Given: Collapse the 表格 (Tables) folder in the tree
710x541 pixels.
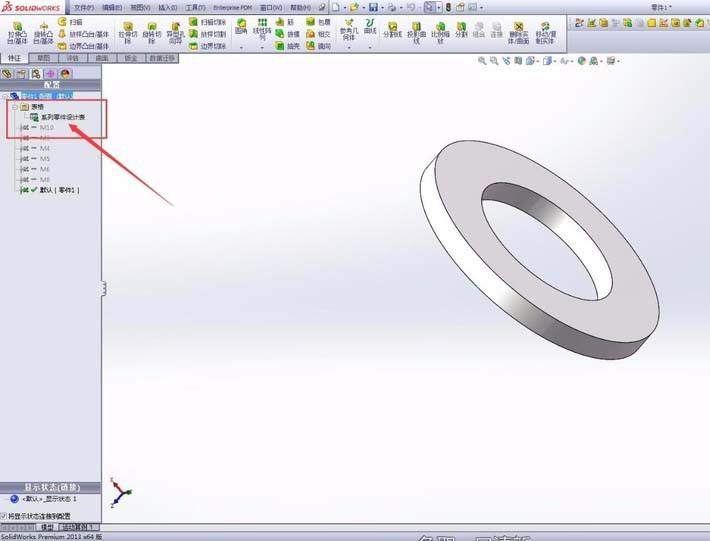Looking at the screenshot, I should point(15,107).
